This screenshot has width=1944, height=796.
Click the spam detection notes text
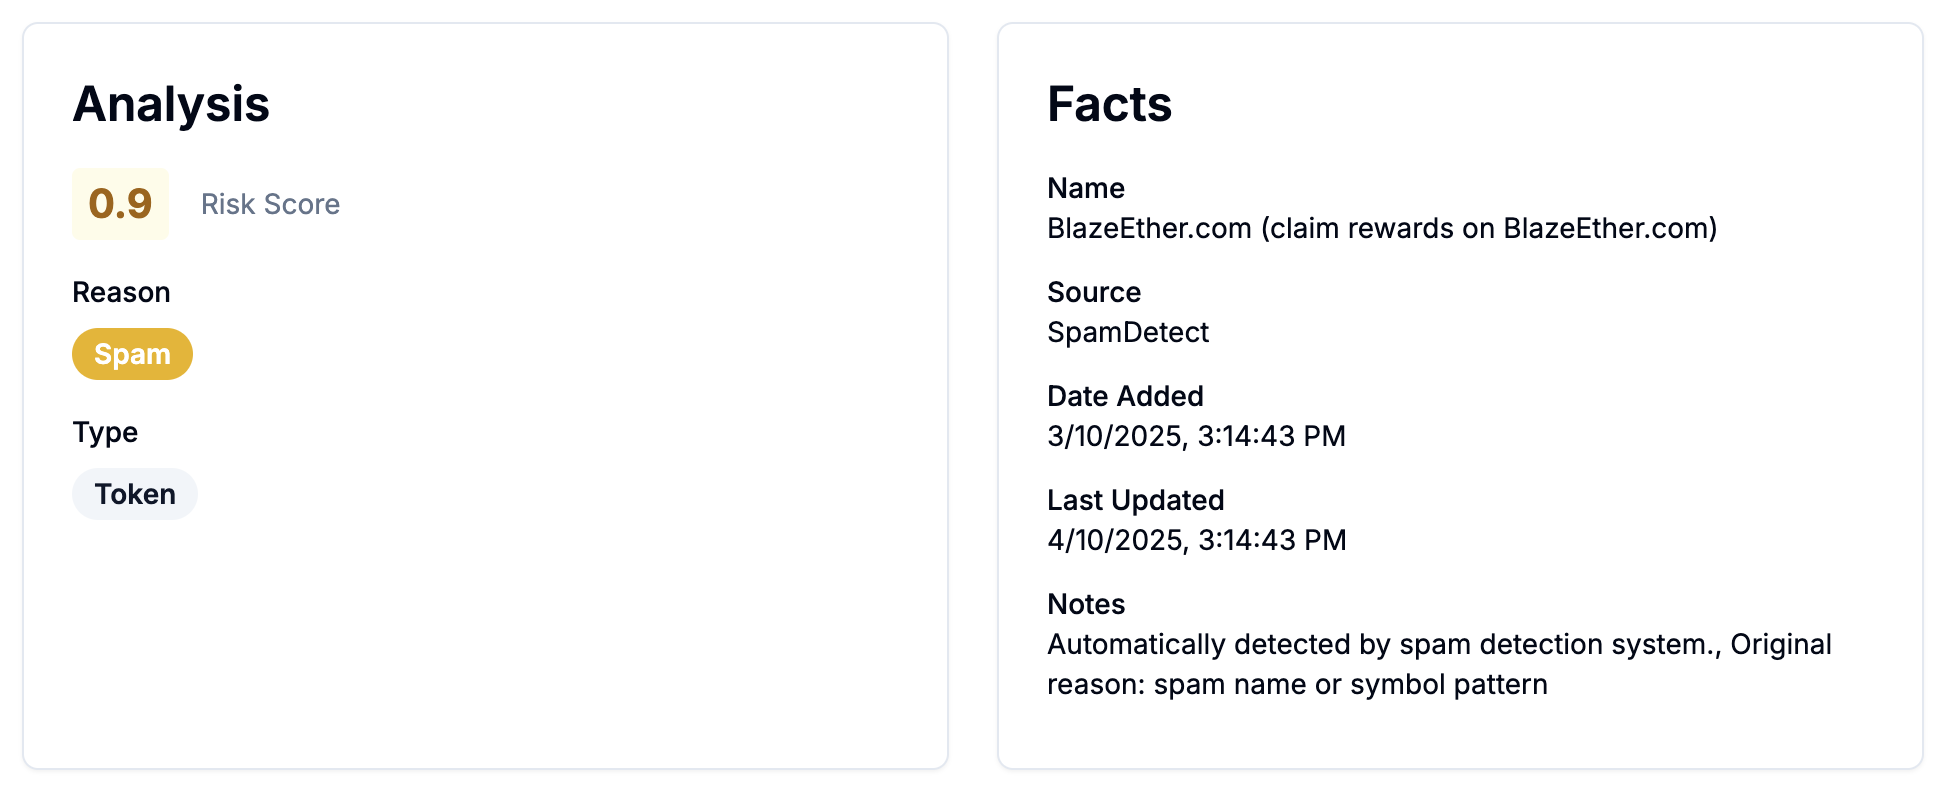(x=1438, y=664)
